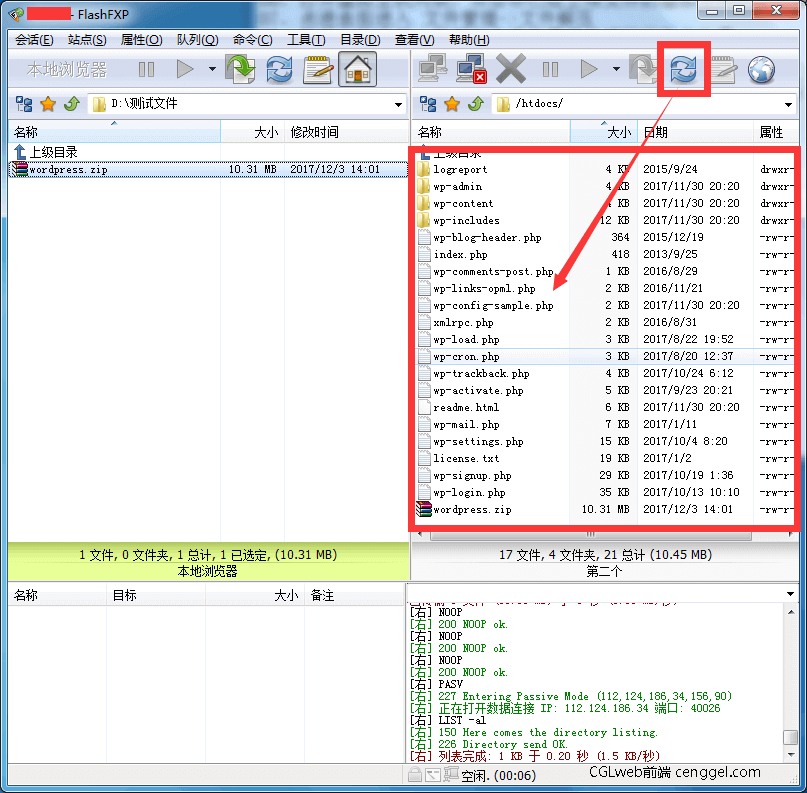Toggle the local browser home icon

pyautogui.click(x=358, y=69)
